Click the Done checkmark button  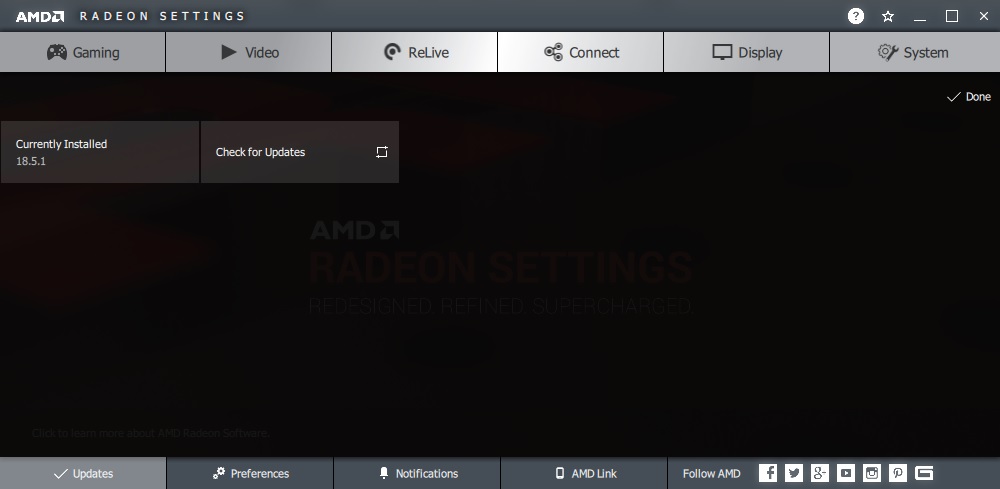click(x=969, y=97)
